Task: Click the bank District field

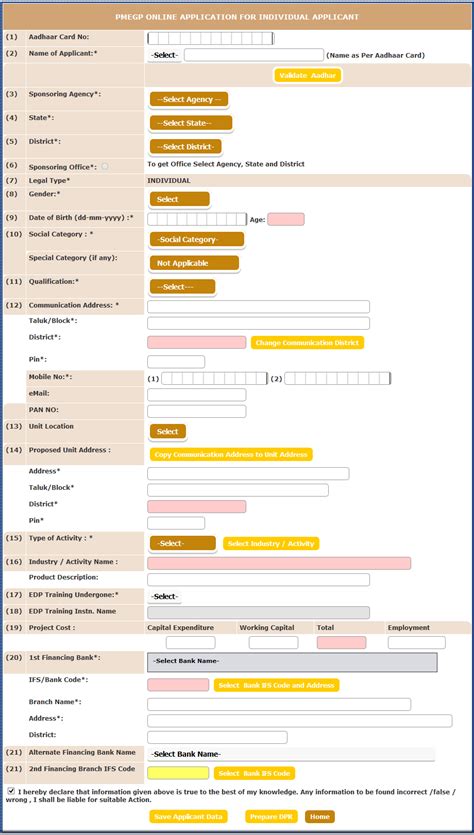Action: (x=217, y=737)
